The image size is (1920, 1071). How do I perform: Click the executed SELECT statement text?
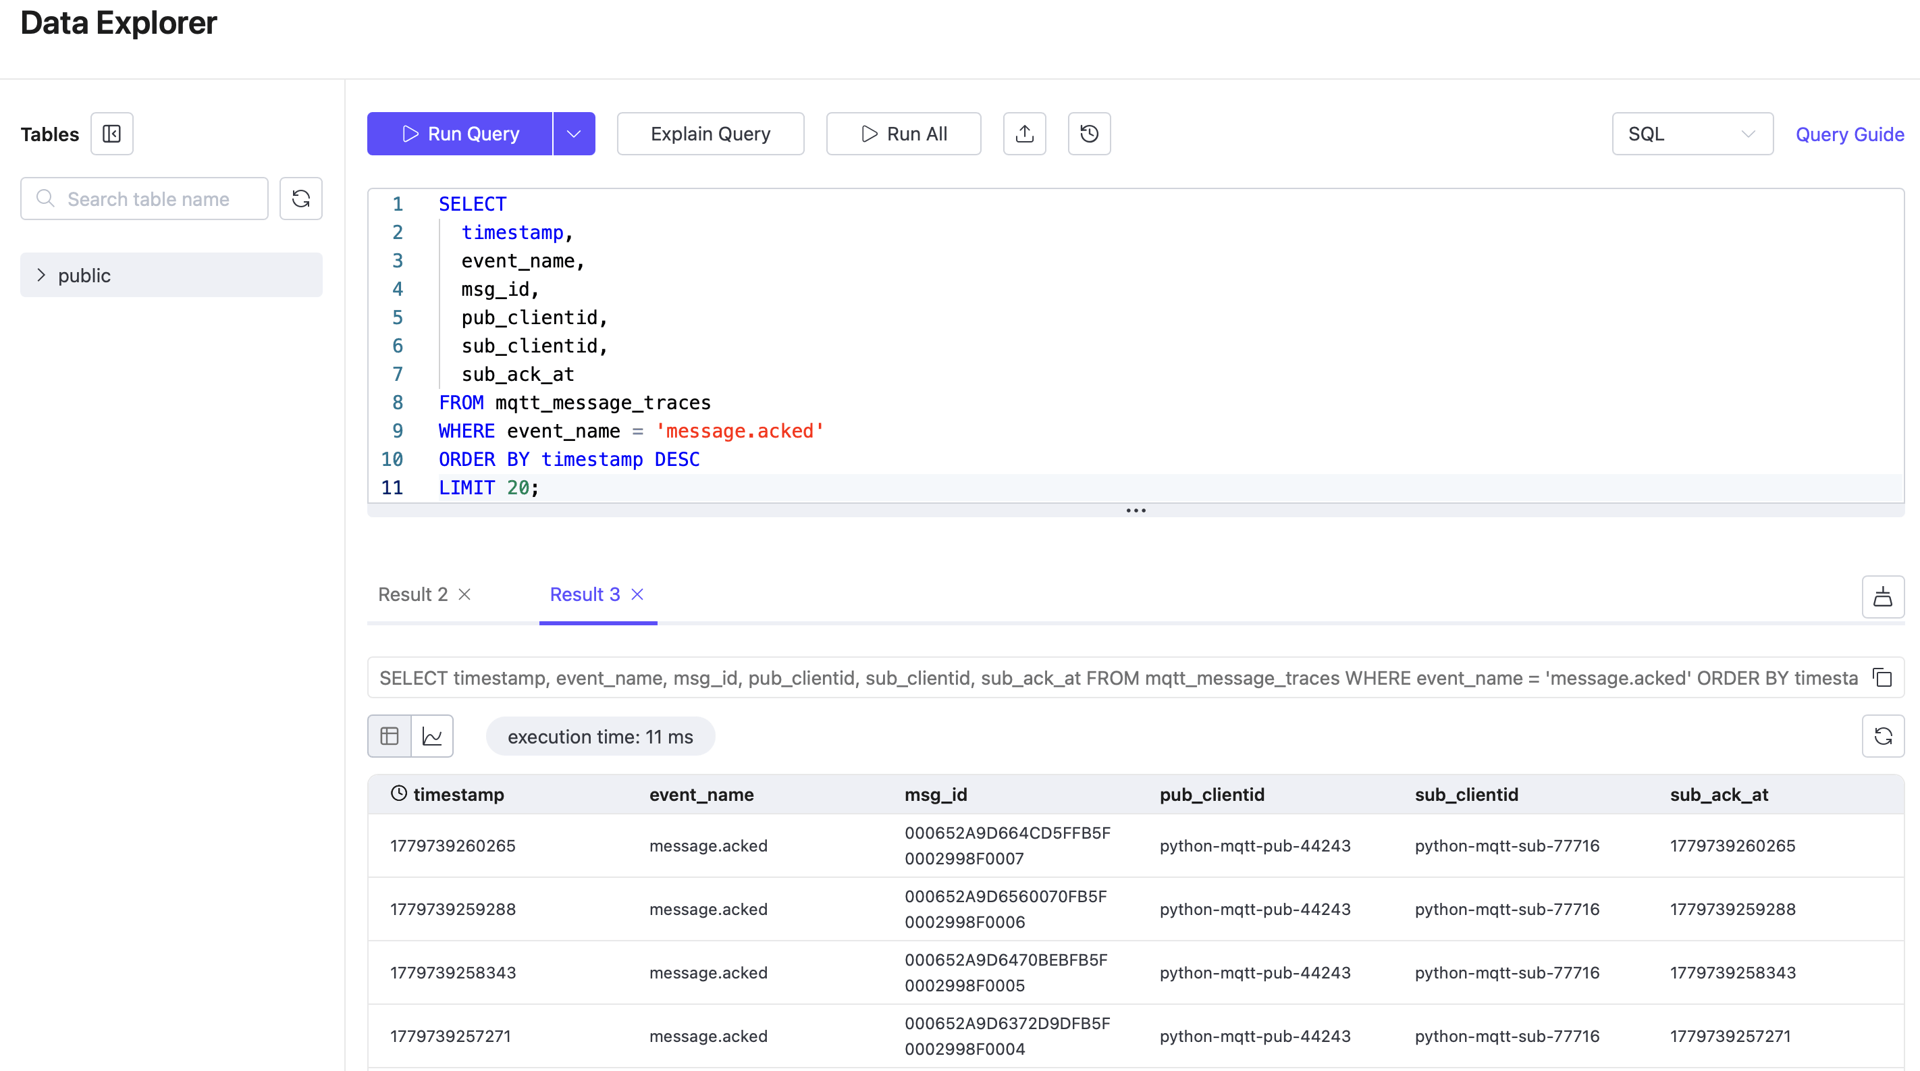(x=1118, y=678)
